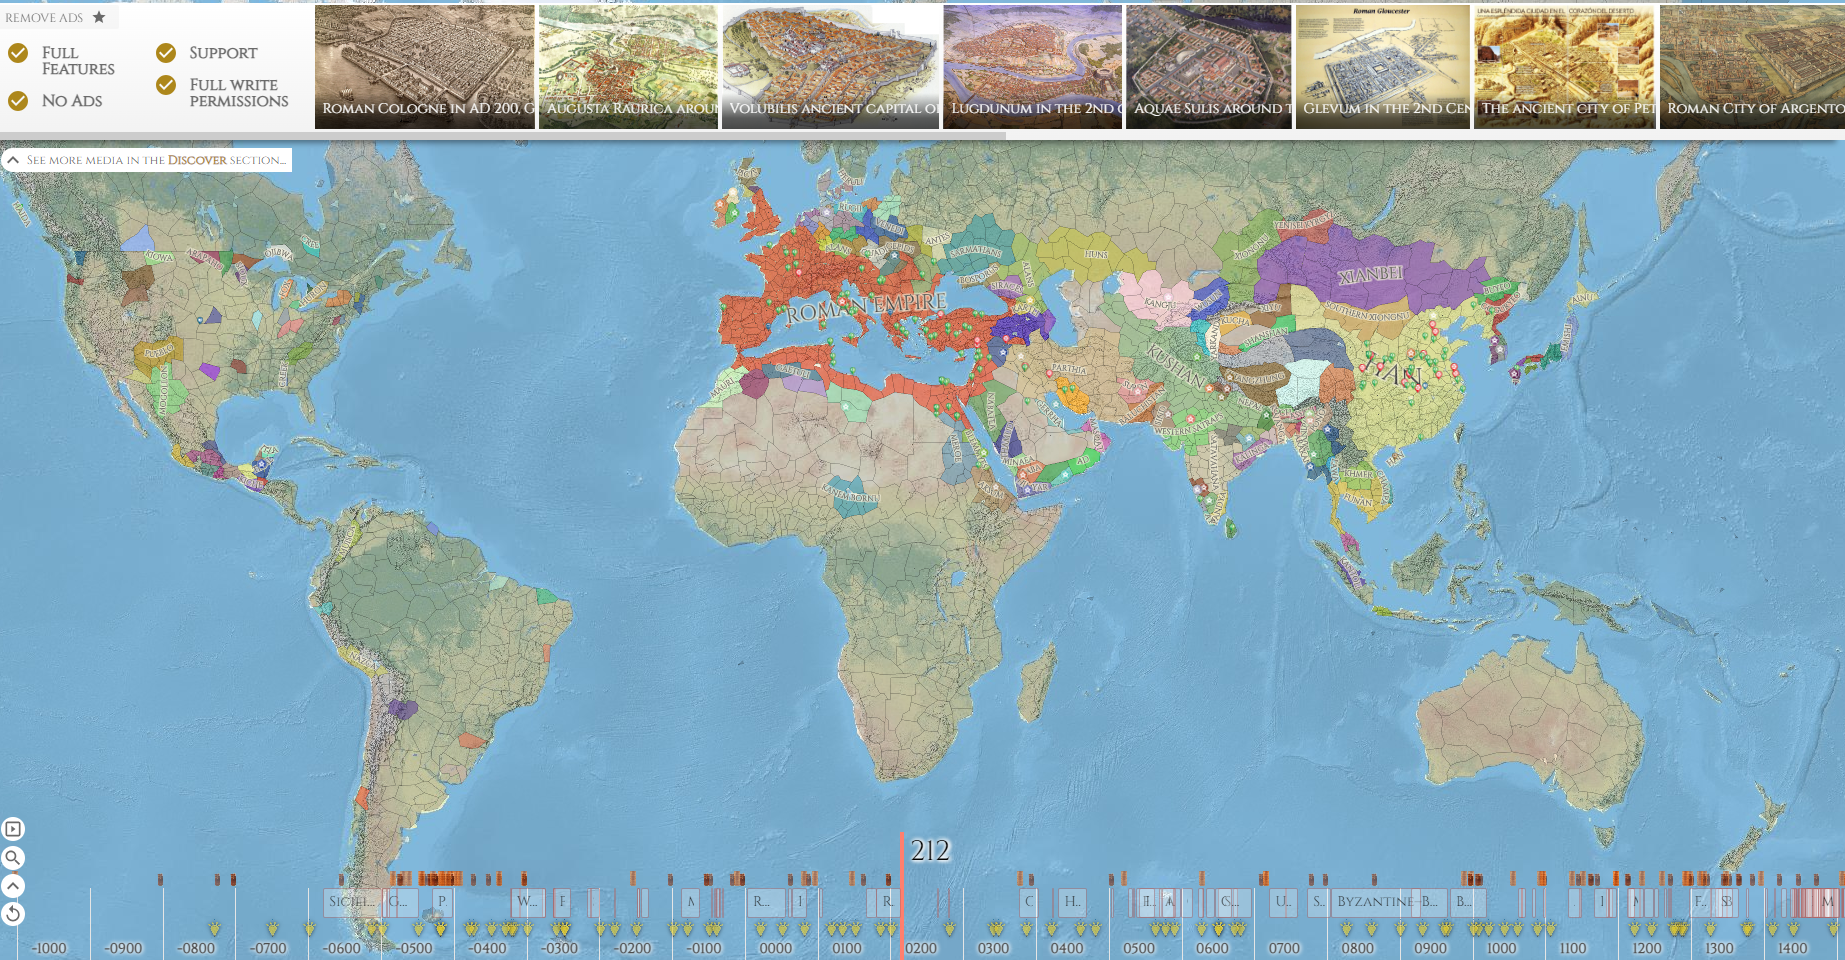Click the checkmark icon beside No Ads

[x=18, y=101]
